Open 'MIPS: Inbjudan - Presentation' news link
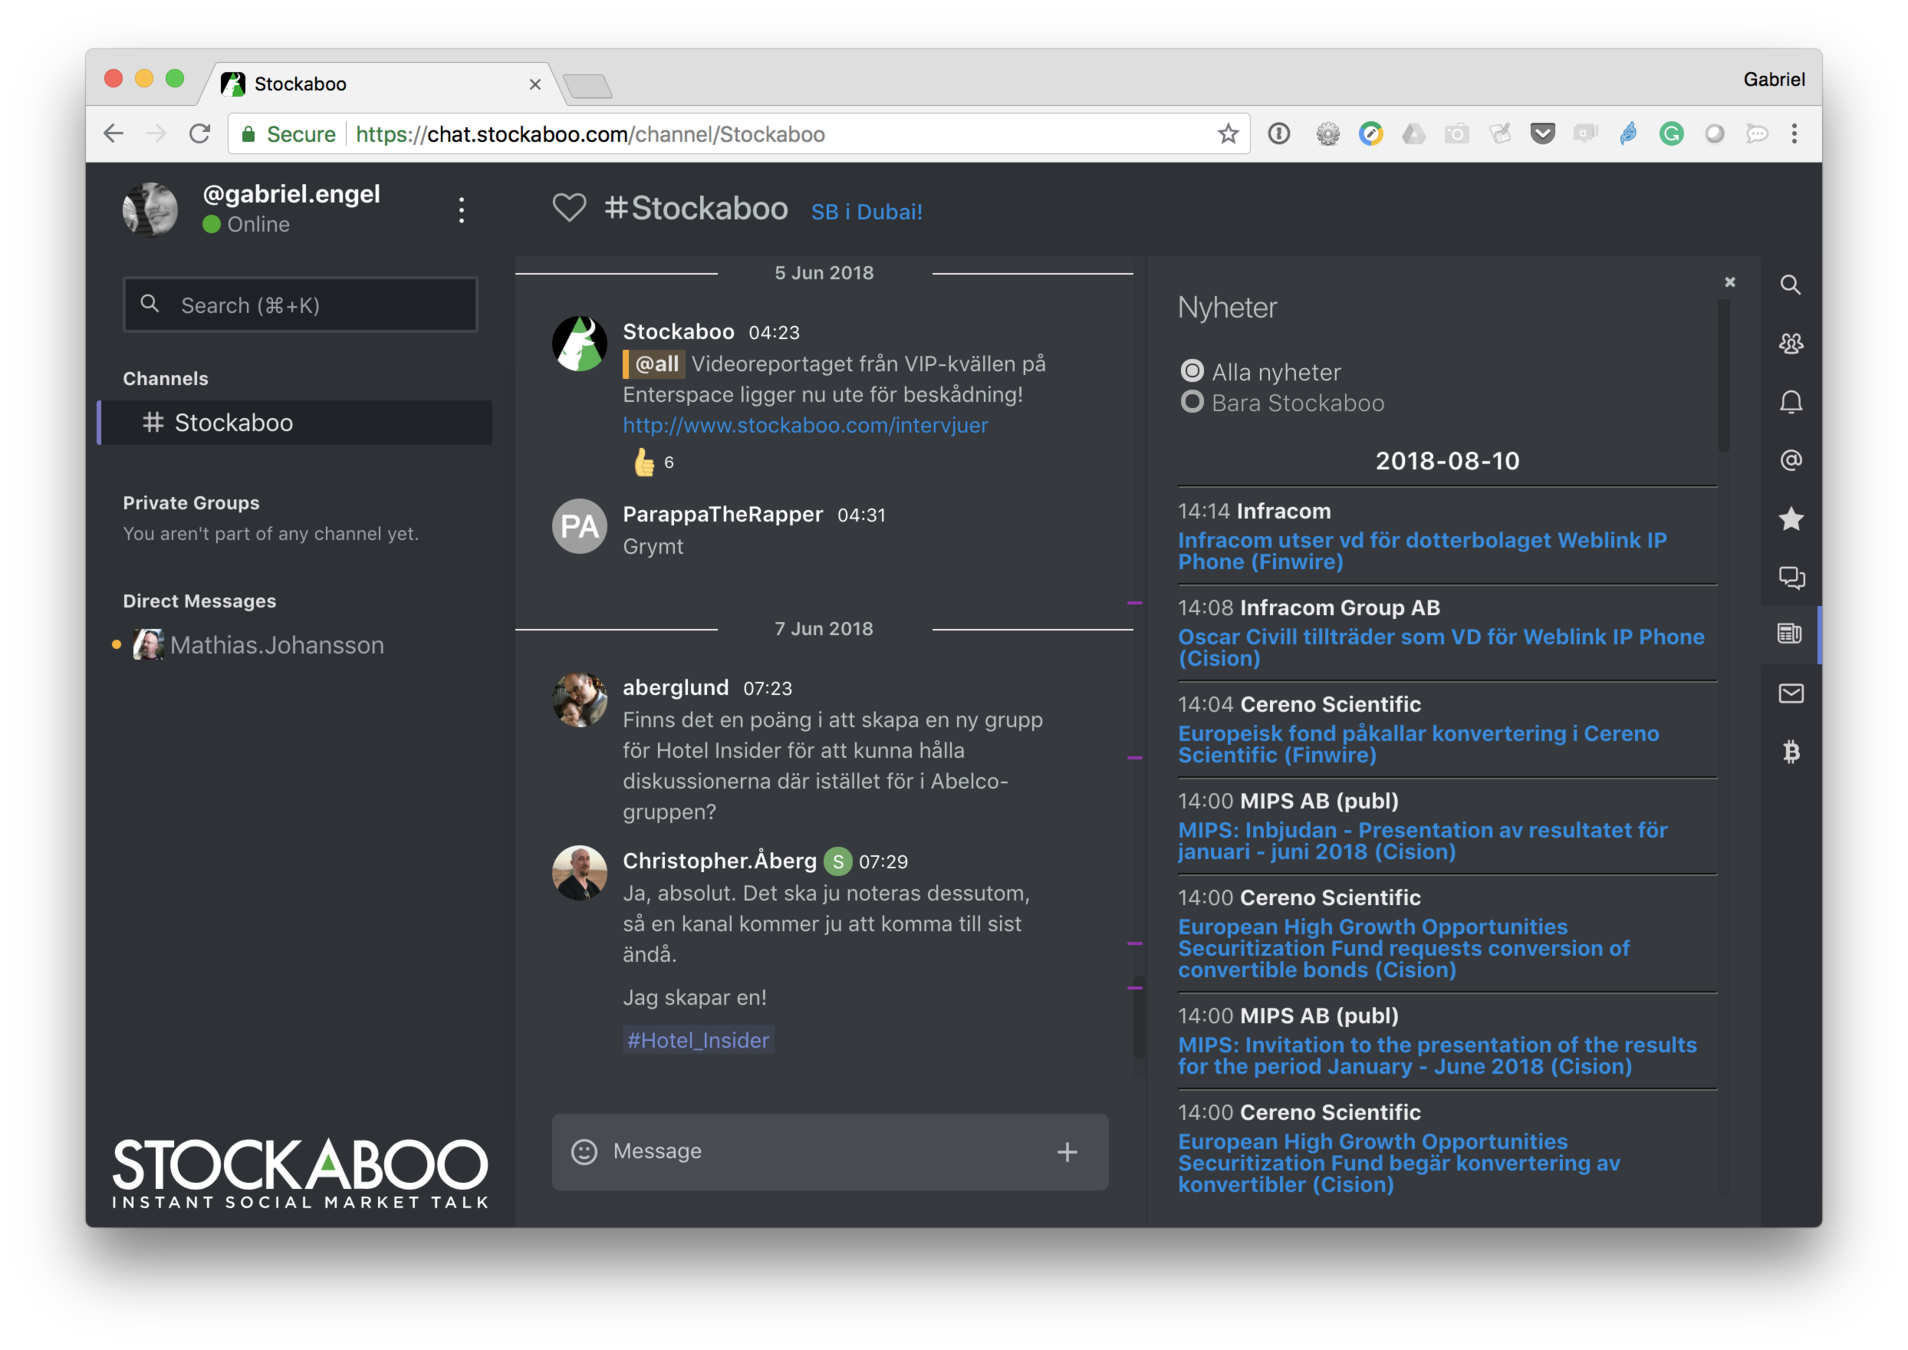Image resolution: width=1908 pixels, height=1350 pixels. (x=1422, y=841)
